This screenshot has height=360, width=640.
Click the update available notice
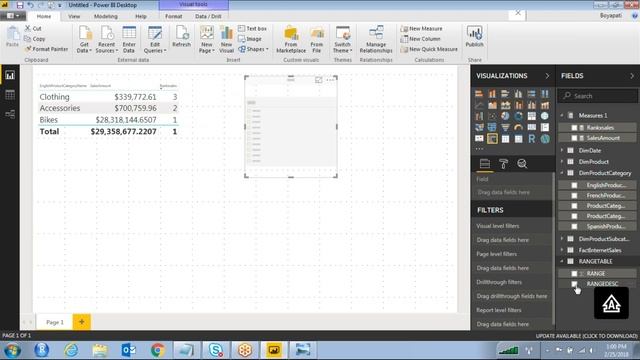pyautogui.click(x=586, y=336)
